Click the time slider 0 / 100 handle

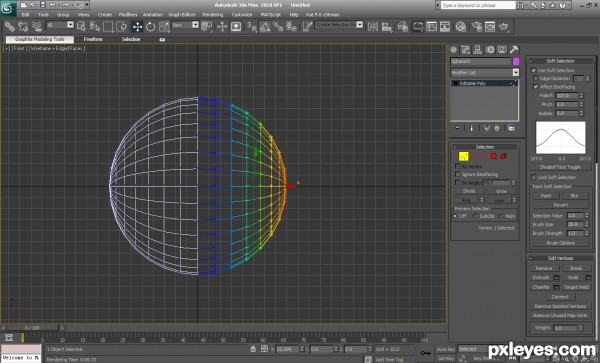(x=32, y=328)
